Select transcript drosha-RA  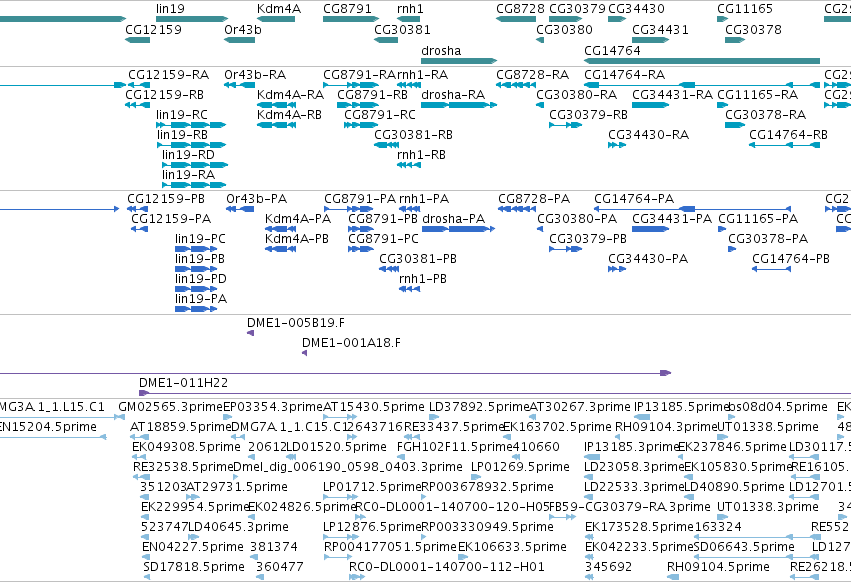coord(459,105)
